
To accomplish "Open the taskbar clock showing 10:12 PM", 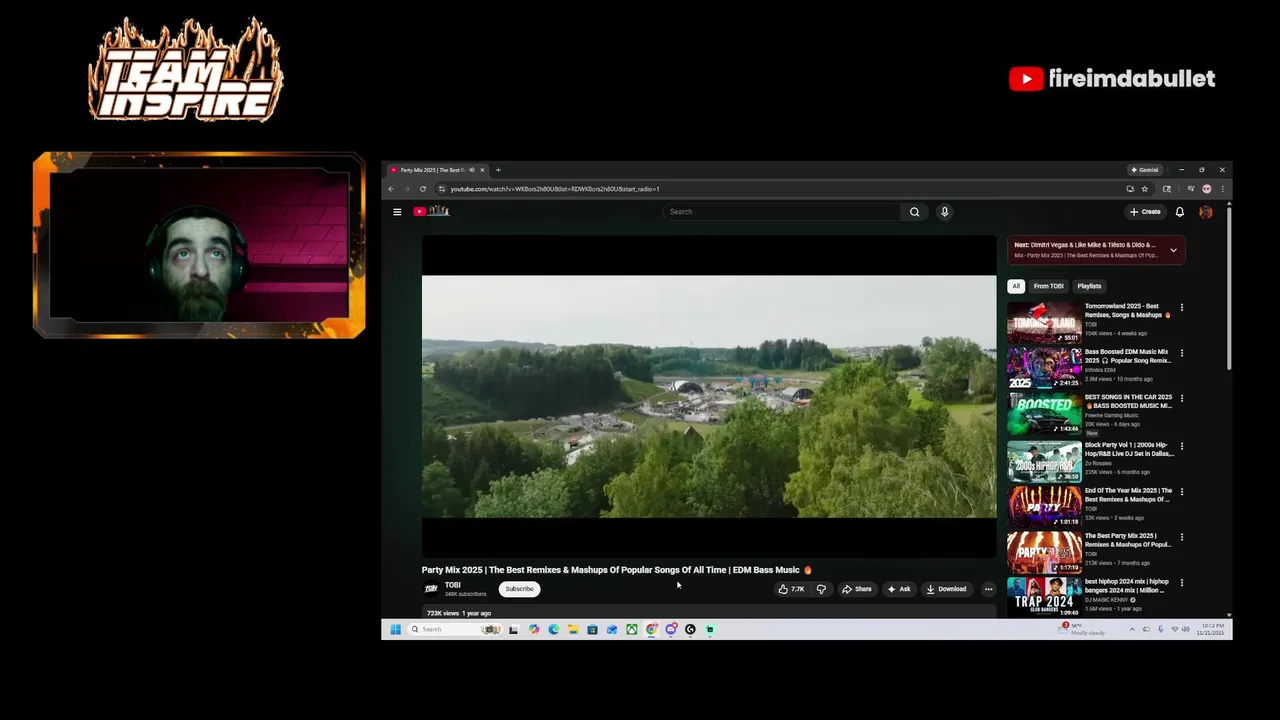I will pos(1211,629).
